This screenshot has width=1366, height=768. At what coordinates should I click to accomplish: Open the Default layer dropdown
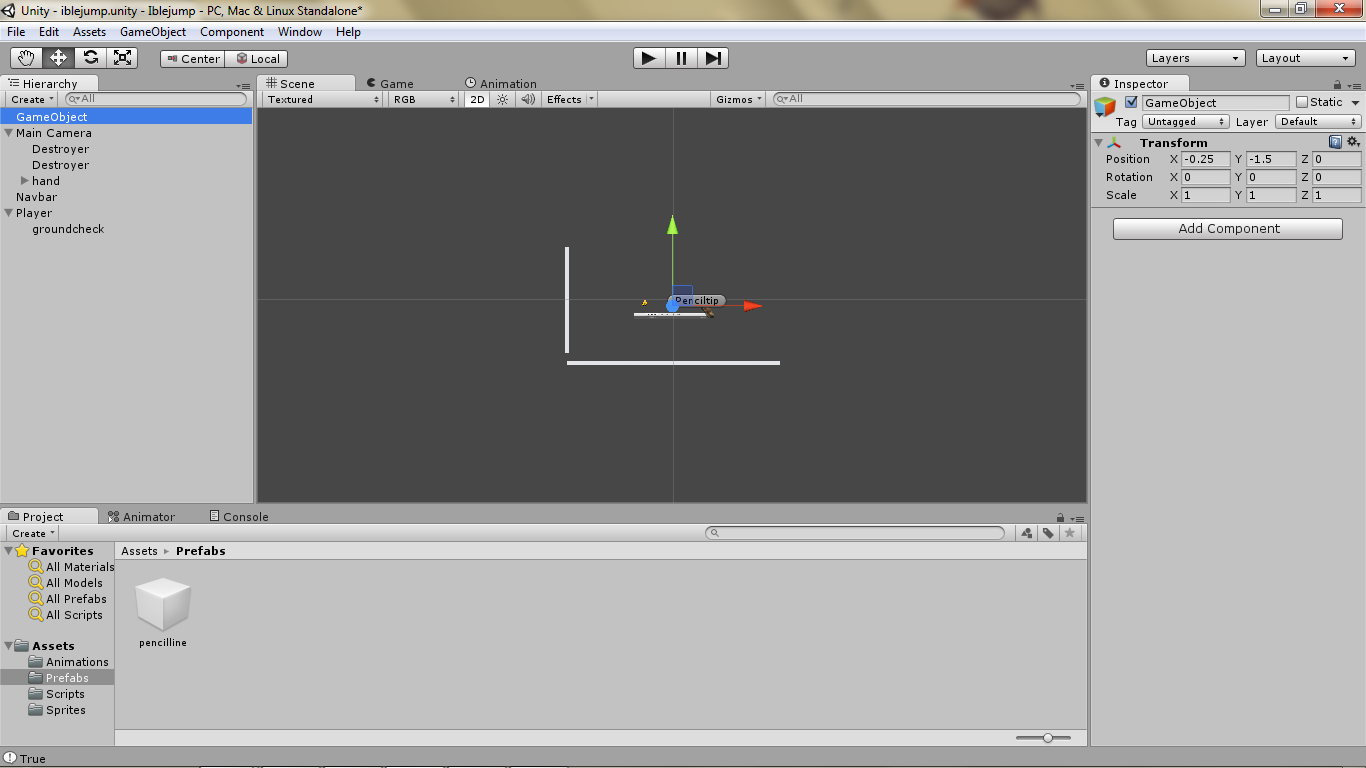(1319, 121)
